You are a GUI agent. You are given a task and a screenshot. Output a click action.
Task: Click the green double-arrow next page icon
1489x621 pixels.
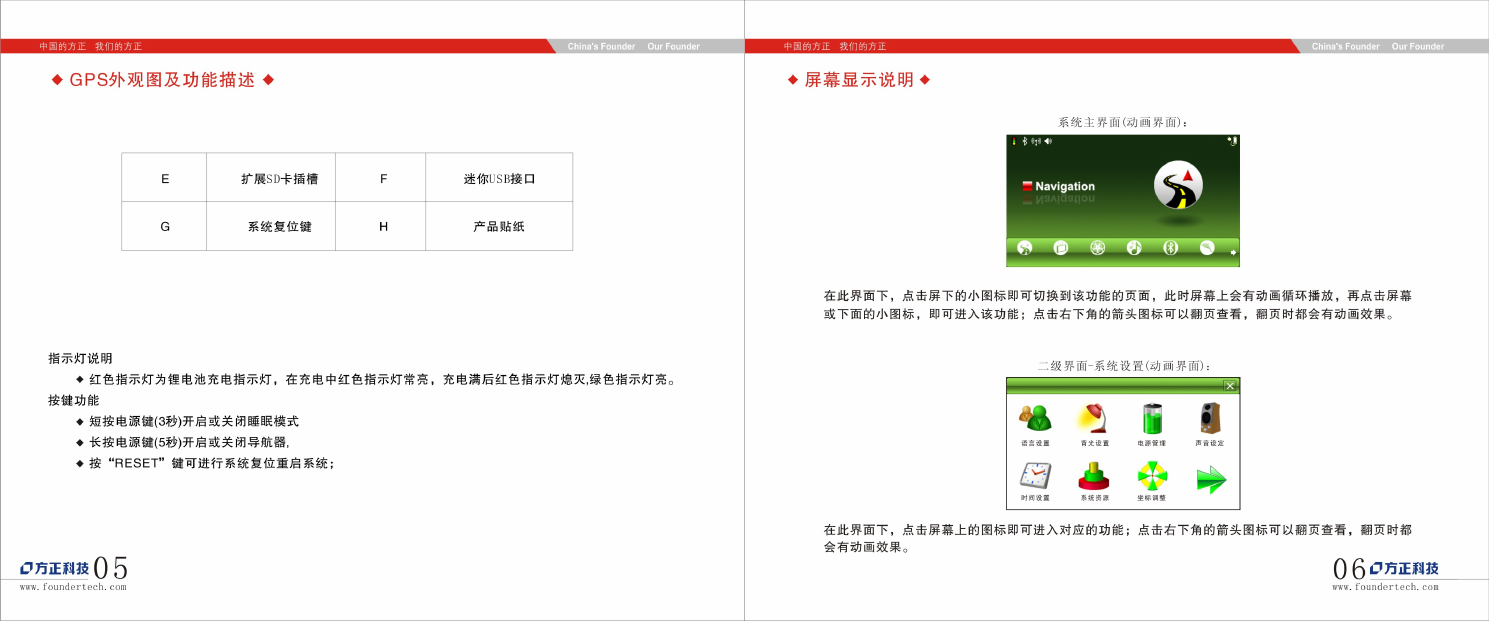click(x=1211, y=479)
